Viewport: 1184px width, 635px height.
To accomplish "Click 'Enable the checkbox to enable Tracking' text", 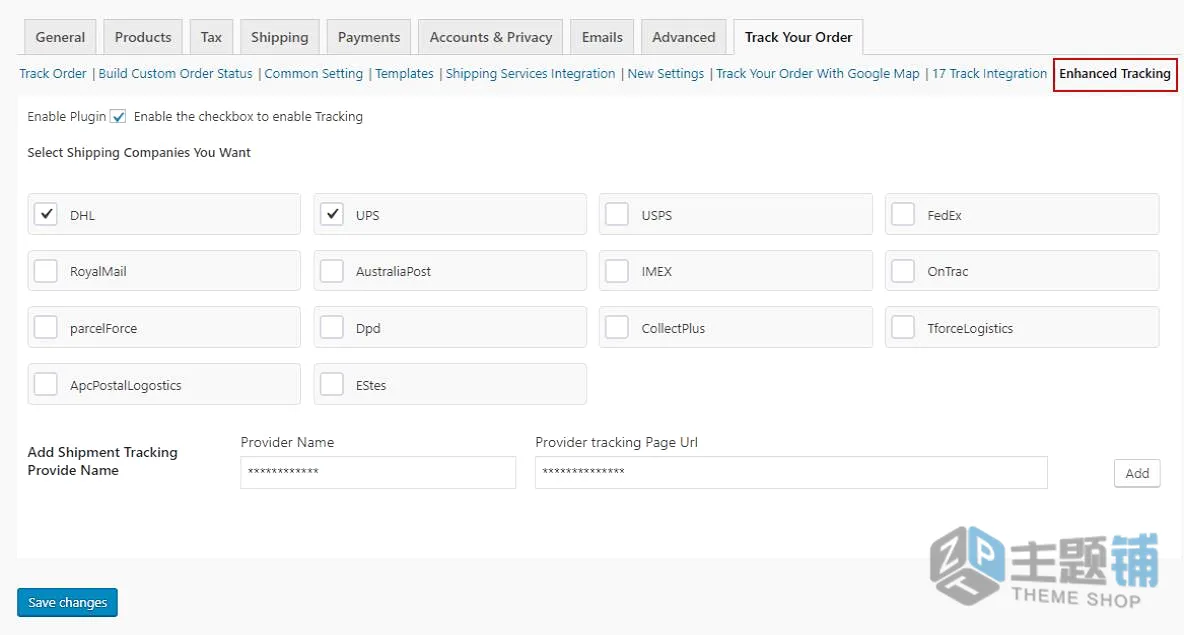I will point(248,116).
